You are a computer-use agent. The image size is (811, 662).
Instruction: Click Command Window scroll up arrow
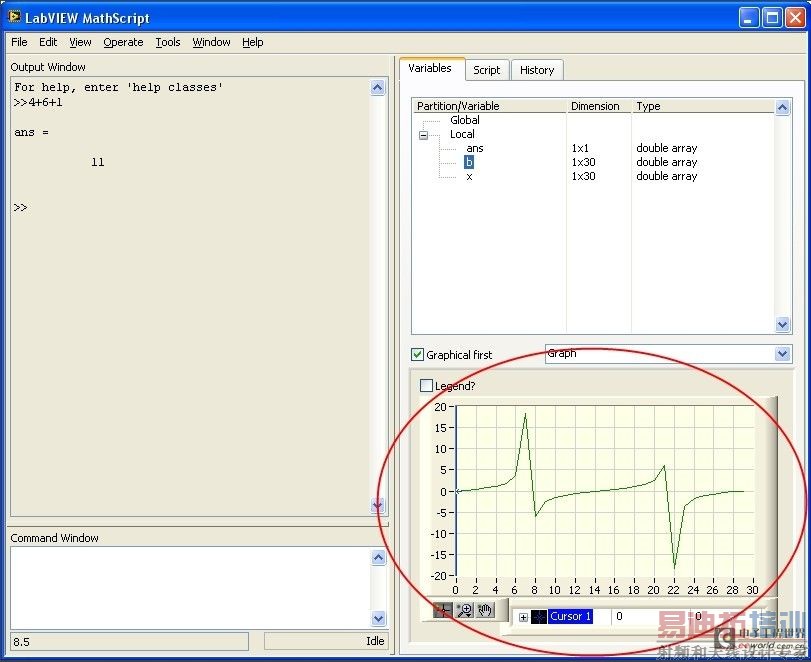(x=379, y=558)
